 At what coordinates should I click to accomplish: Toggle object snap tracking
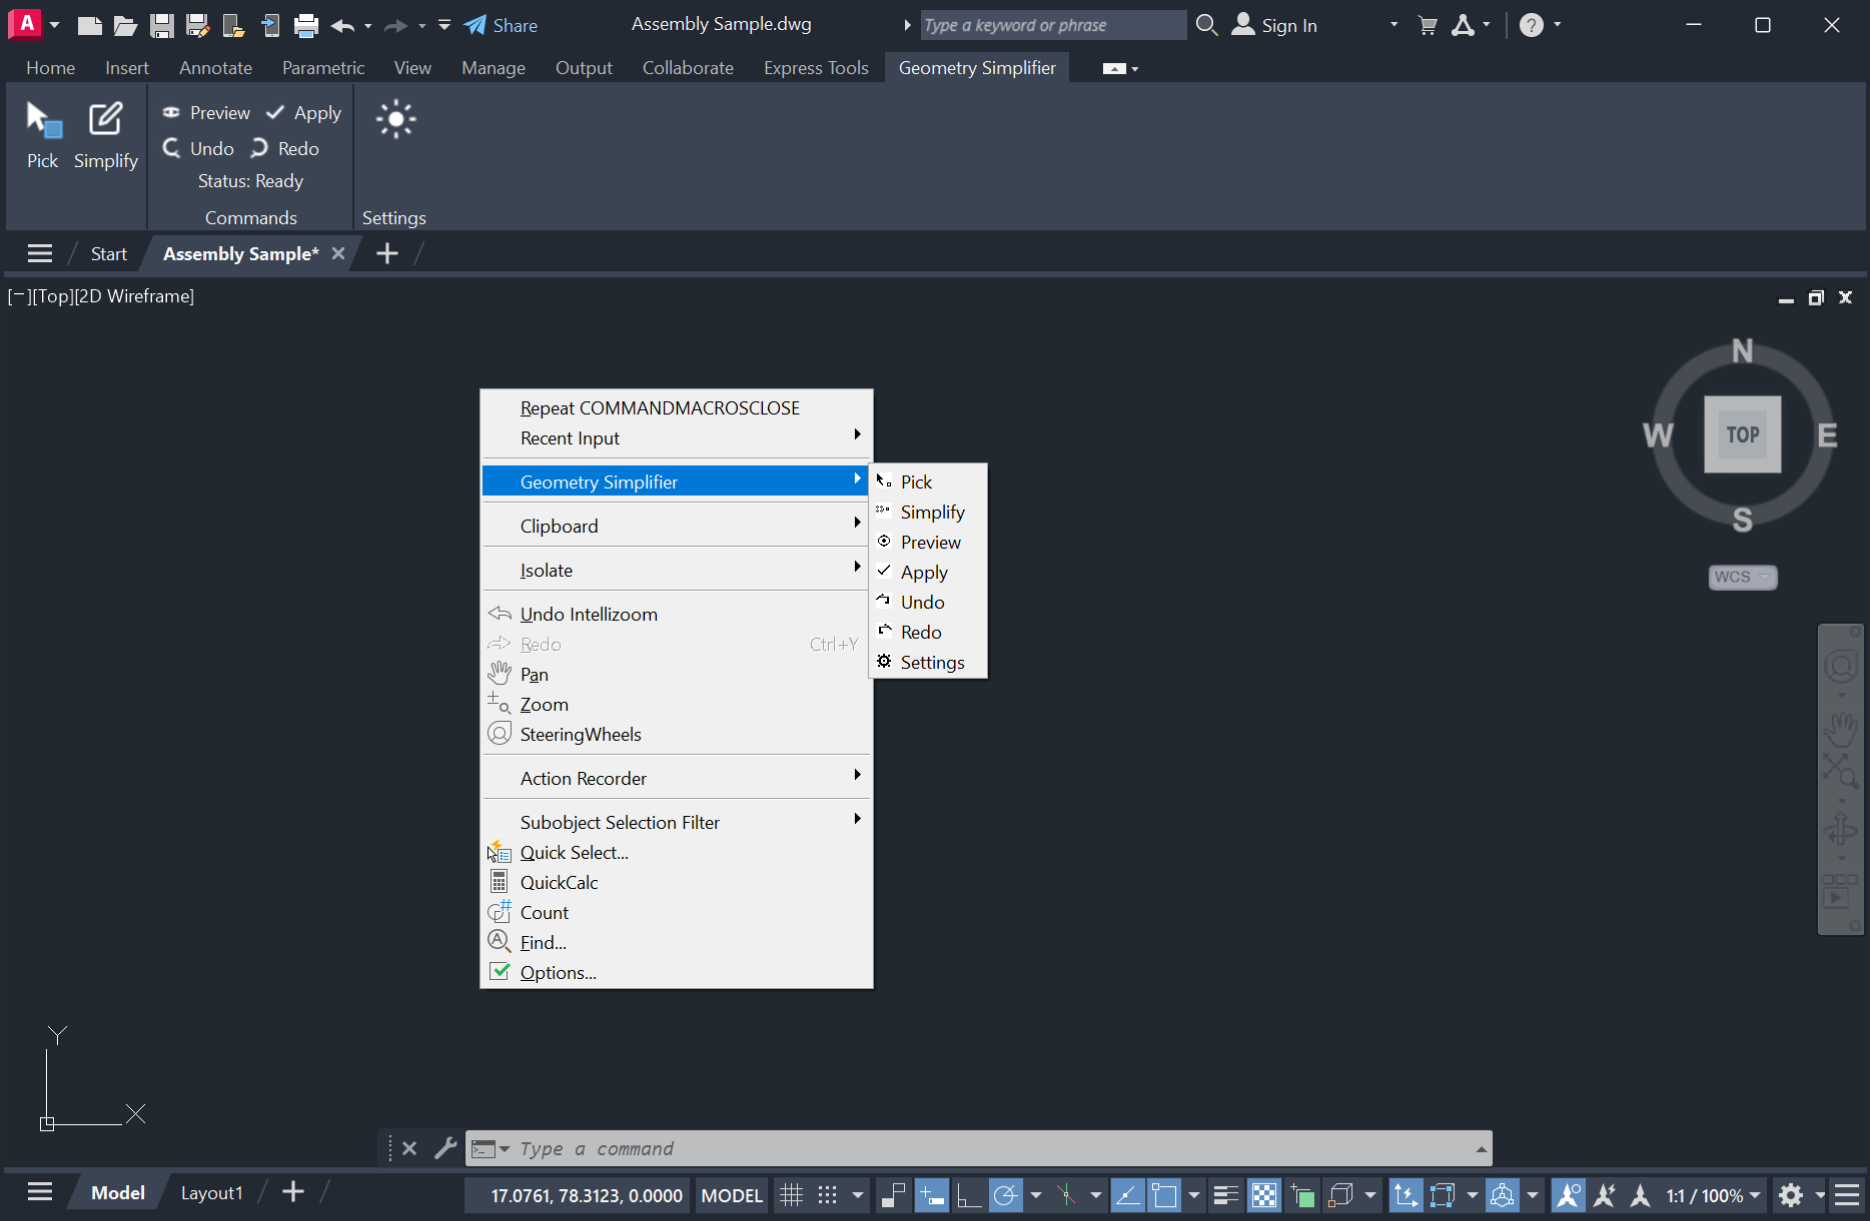(x=1127, y=1195)
